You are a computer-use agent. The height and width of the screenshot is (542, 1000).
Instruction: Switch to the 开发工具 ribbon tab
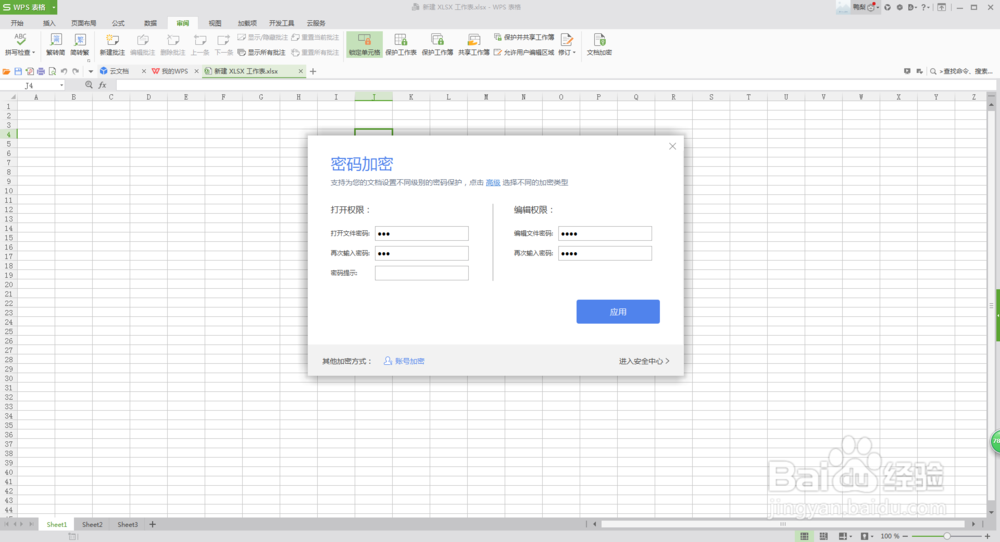tap(281, 23)
